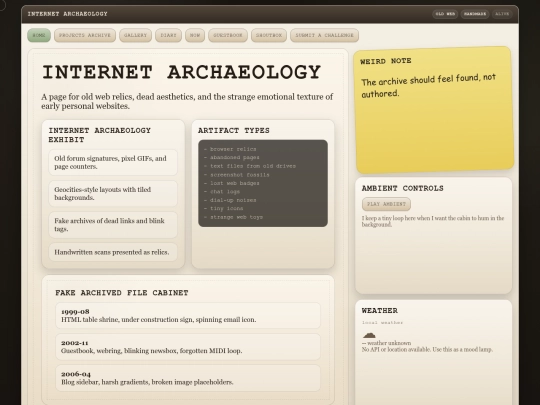Click the 'Geocities-style layouts' card

point(113,194)
